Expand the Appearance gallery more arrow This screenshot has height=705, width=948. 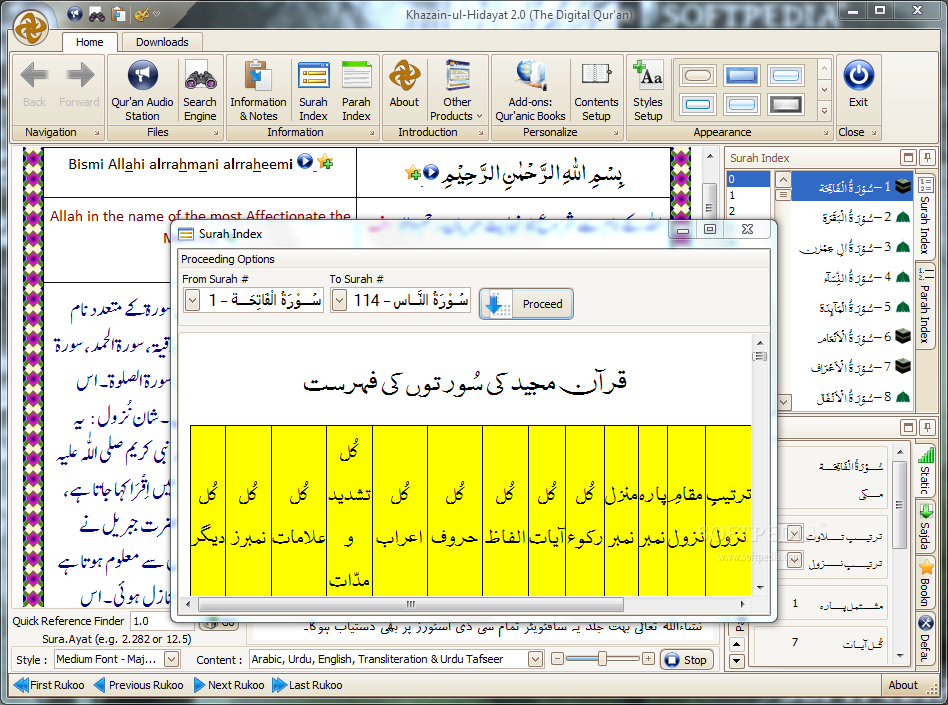point(824,111)
